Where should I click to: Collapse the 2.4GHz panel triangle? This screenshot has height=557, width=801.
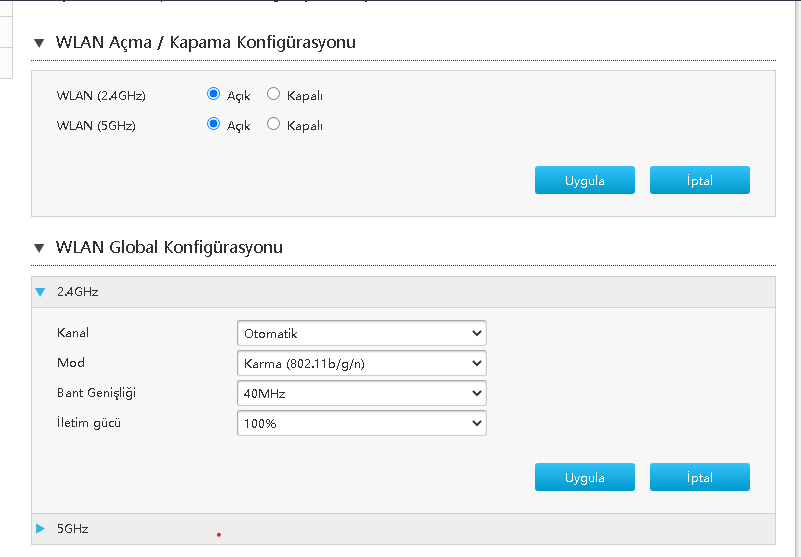(40, 292)
